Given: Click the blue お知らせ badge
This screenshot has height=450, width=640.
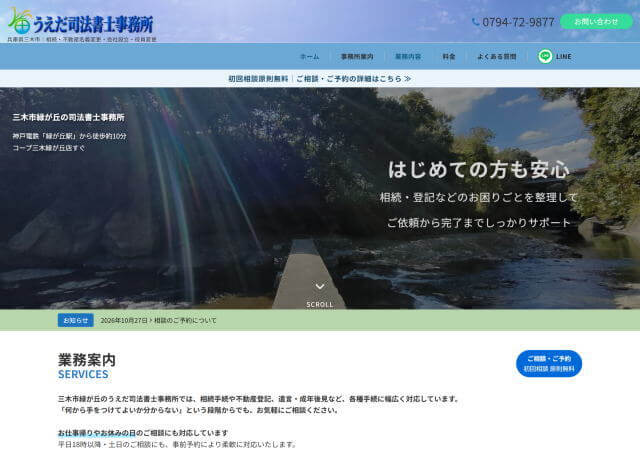Looking at the screenshot, I should [x=76, y=320].
